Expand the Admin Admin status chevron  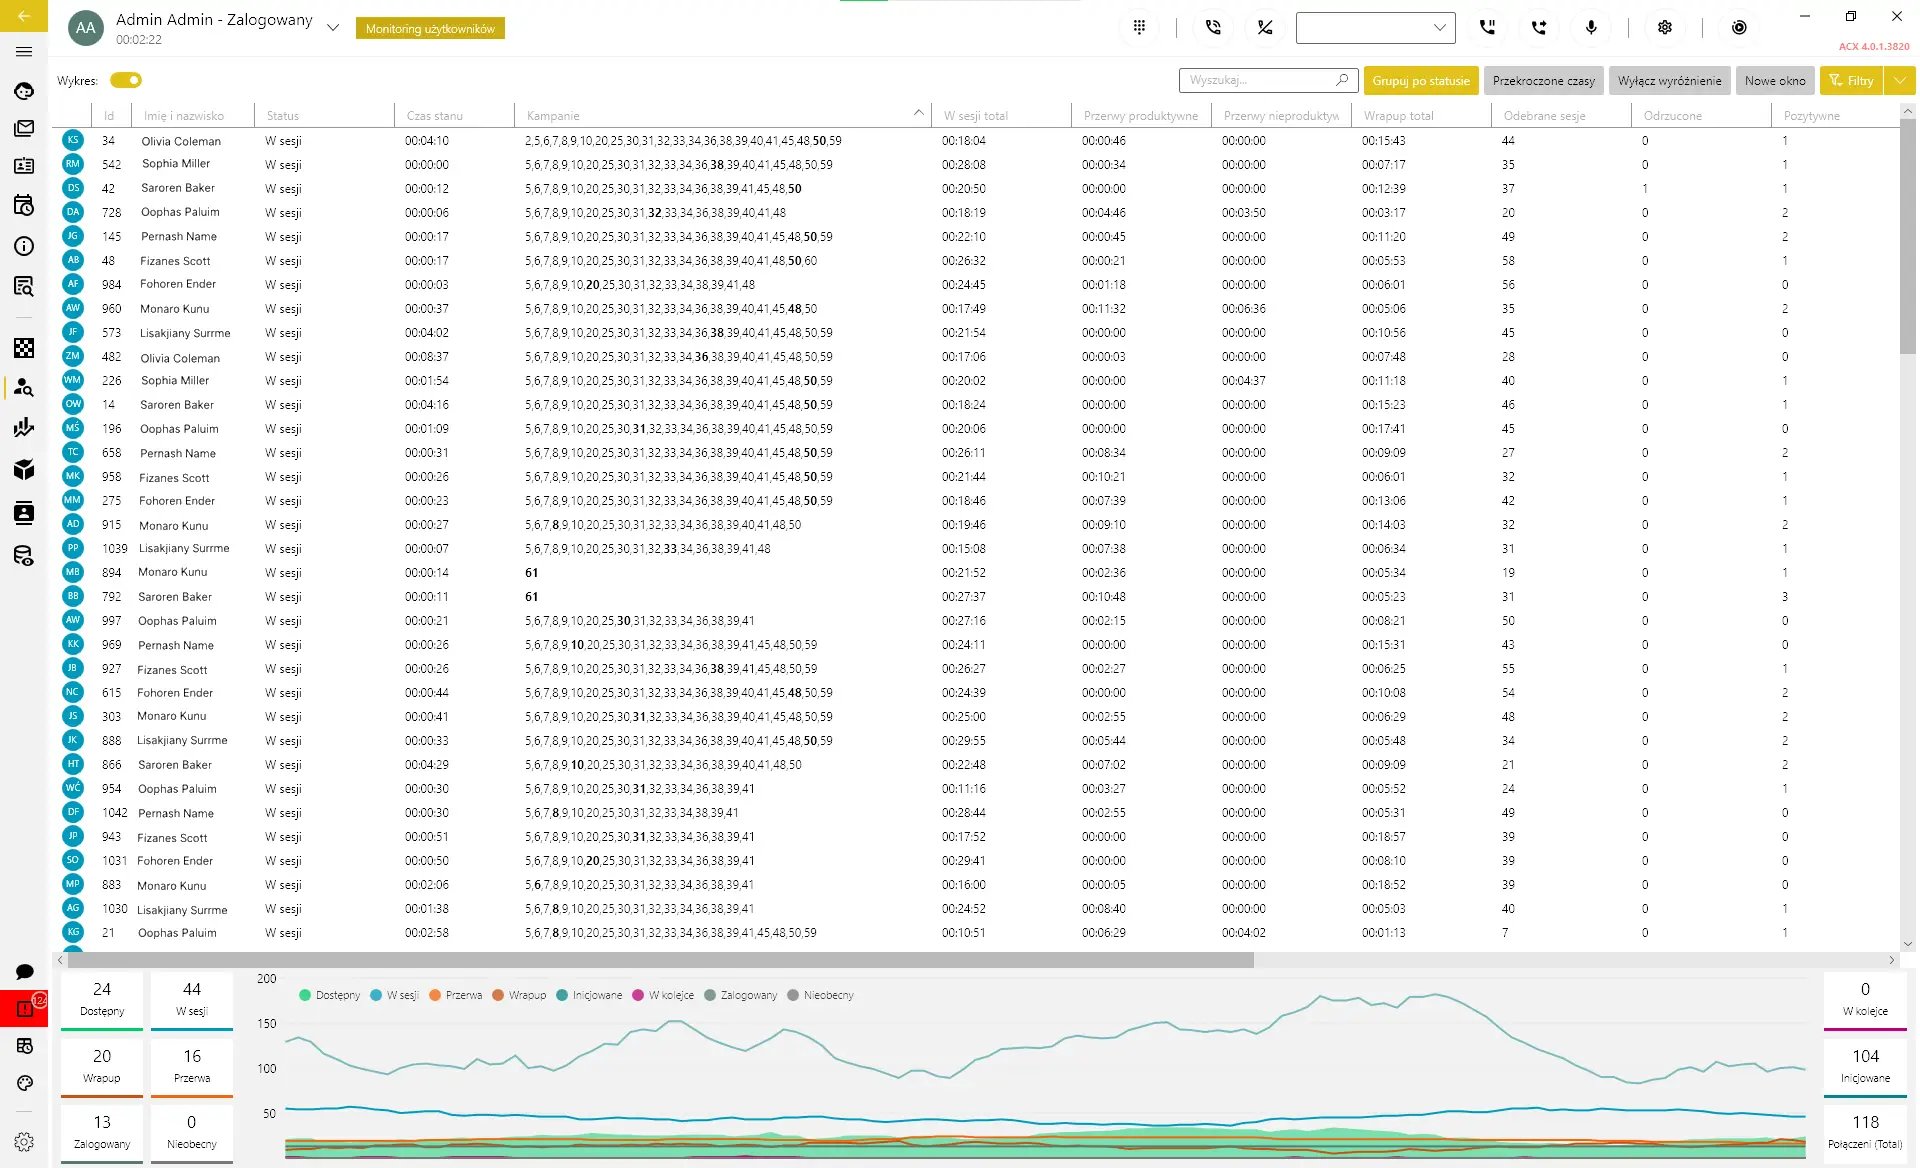tap(333, 28)
